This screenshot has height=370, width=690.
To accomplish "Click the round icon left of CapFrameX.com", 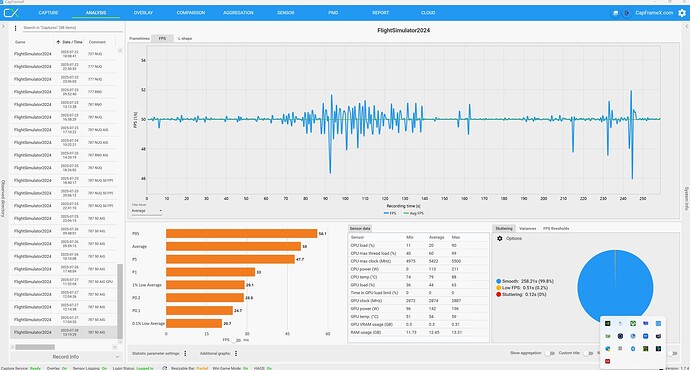I will pyautogui.click(x=627, y=13).
